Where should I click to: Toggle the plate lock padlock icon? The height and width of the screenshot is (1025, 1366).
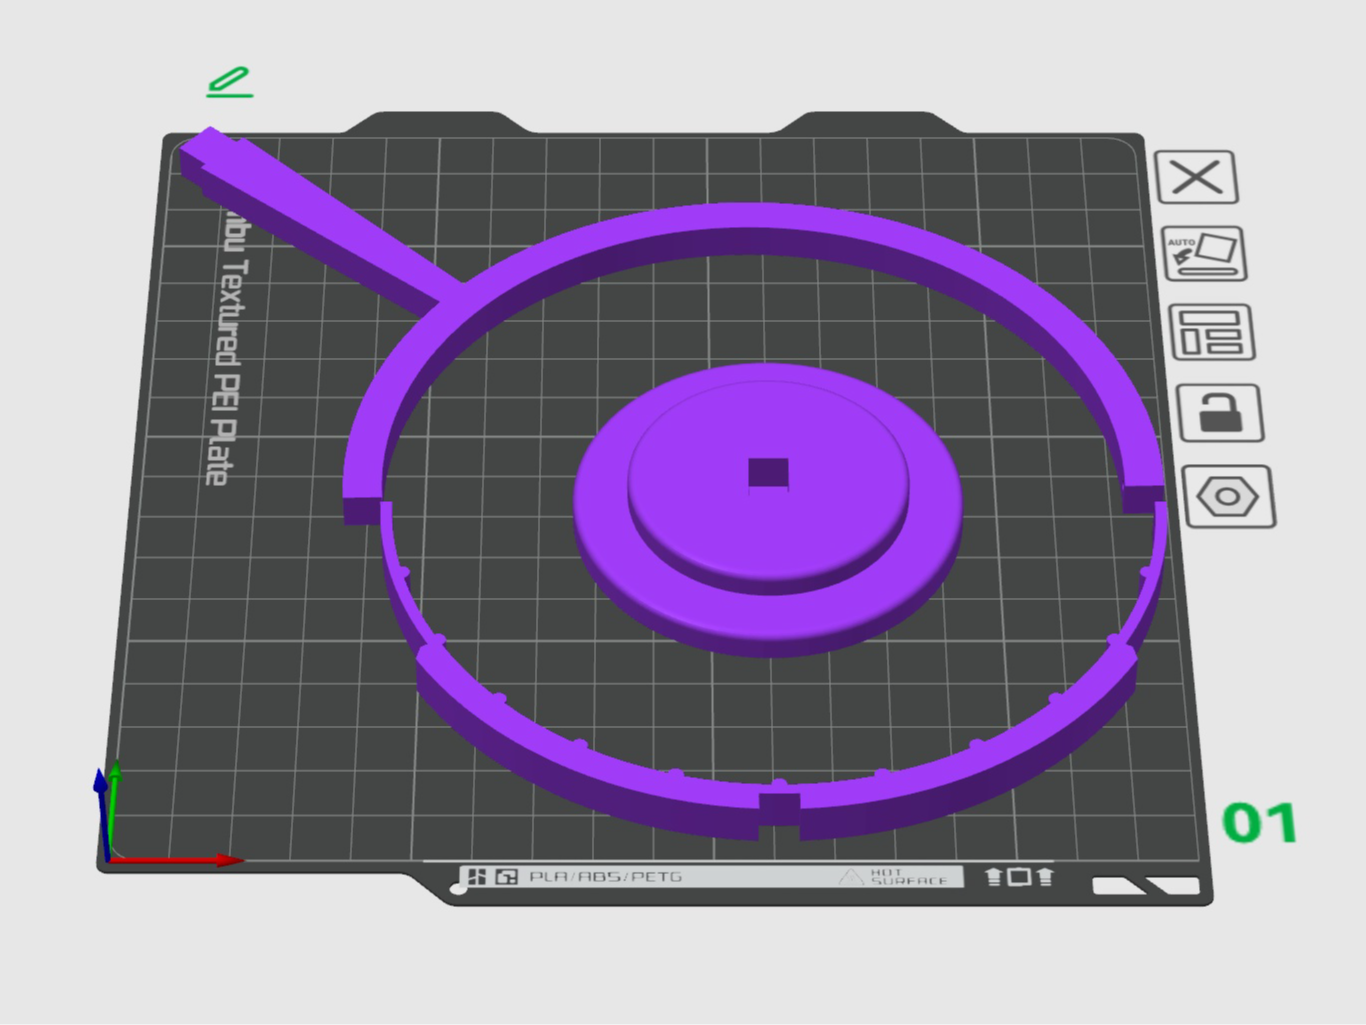[1220, 412]
